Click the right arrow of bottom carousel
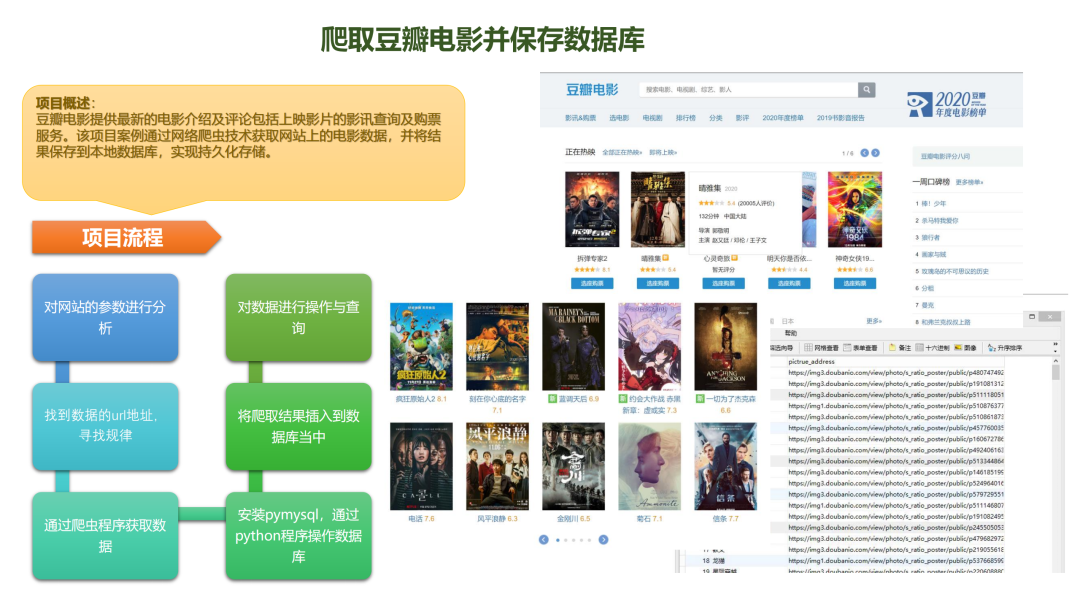Screen dimensions: 1080x608 tap(603, 540)
